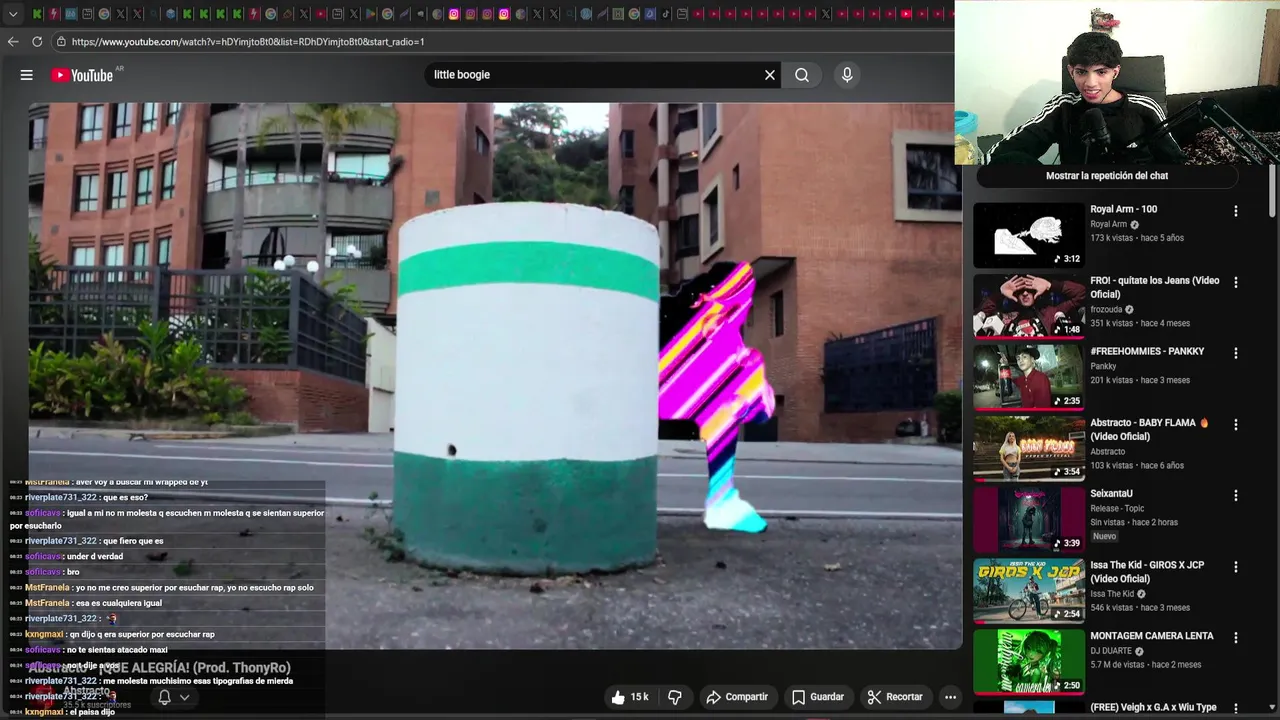Start voice search with microphone icon
1280x720 pixels.
click(847, 75)
